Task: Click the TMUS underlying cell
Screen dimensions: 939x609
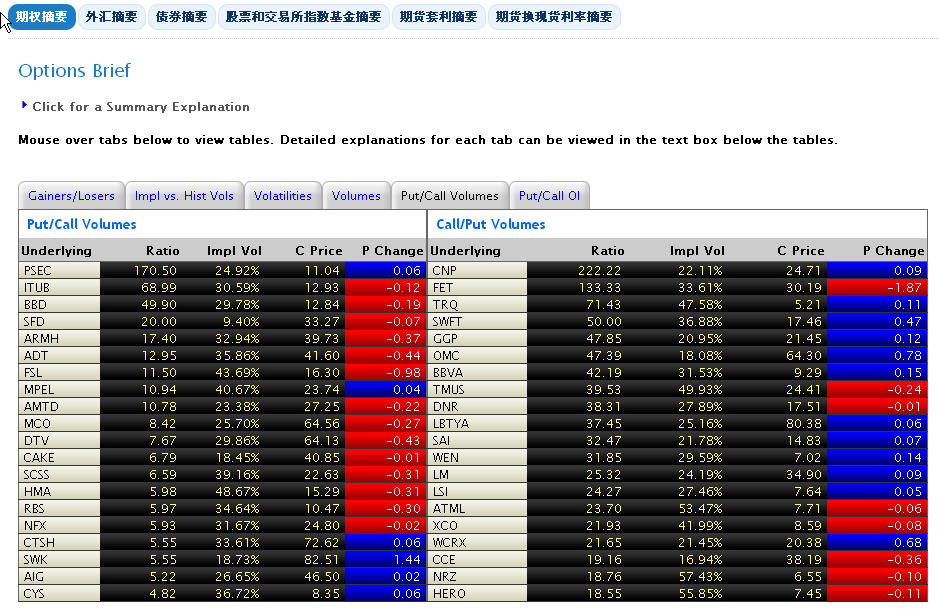Action: point(477,389)
